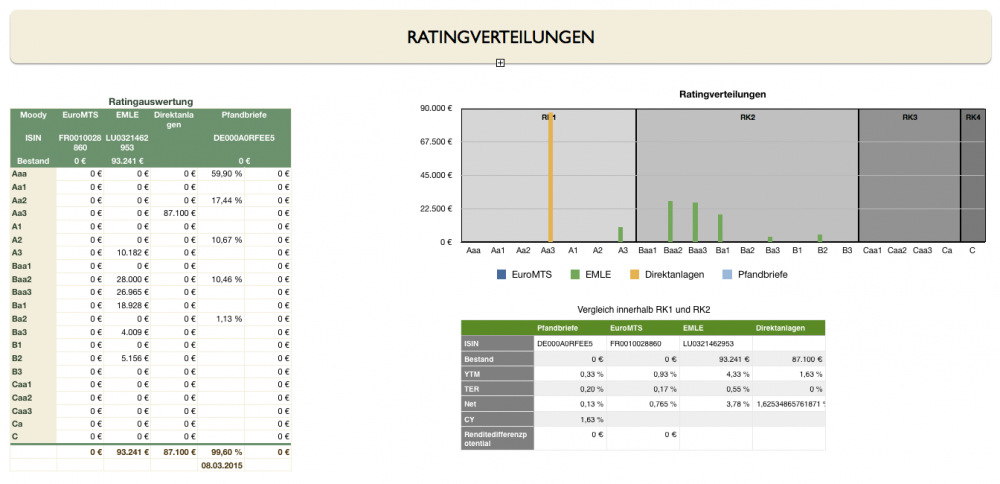Viewport: 1000px width, 484px height.
Task: Select the 4.009 € cell in Ba3 row
Action: point(127,332)
